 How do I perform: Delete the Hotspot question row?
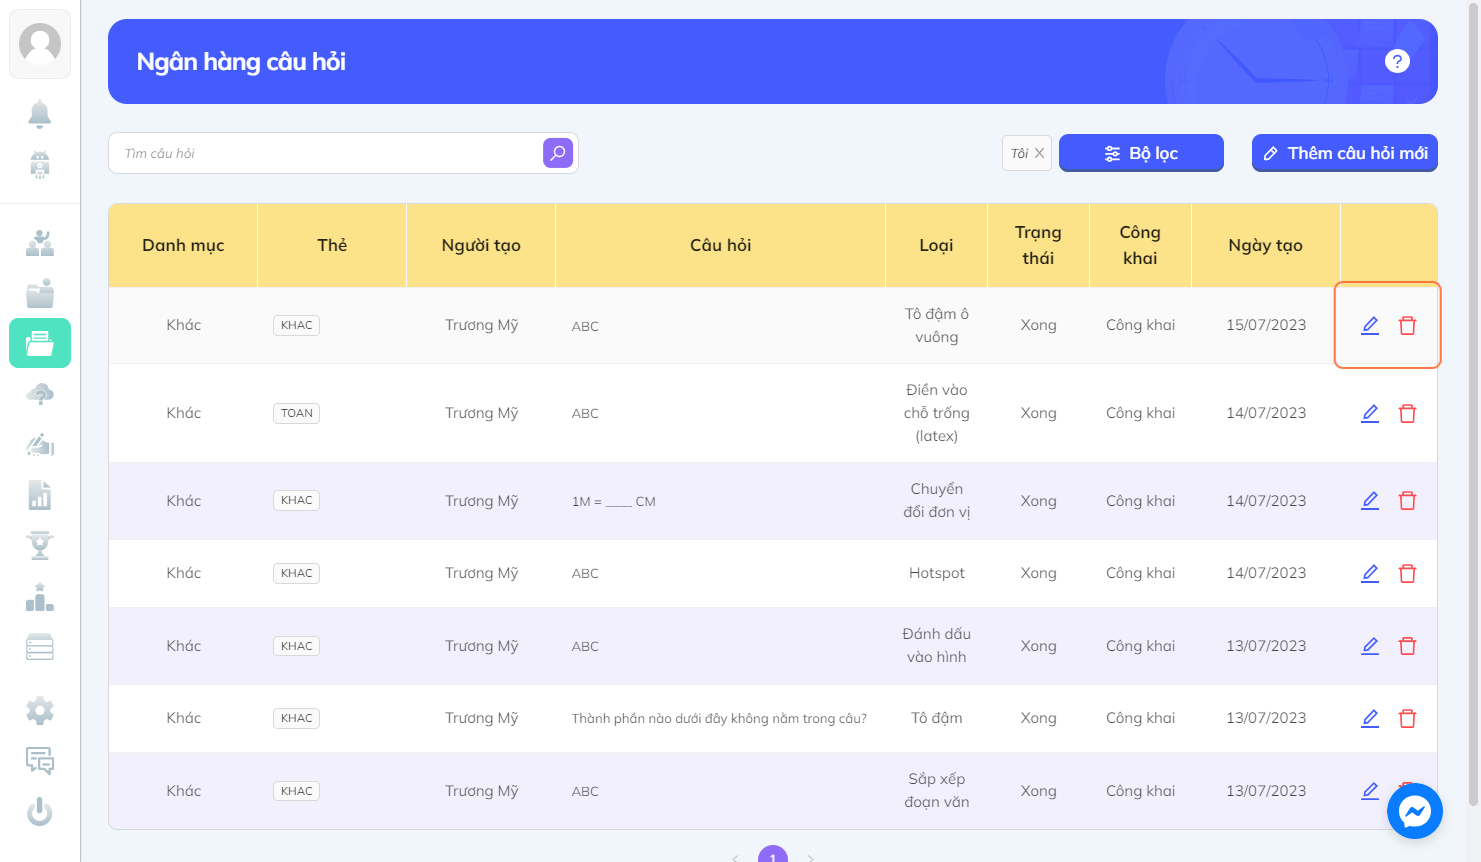(x=1407, y=573)
